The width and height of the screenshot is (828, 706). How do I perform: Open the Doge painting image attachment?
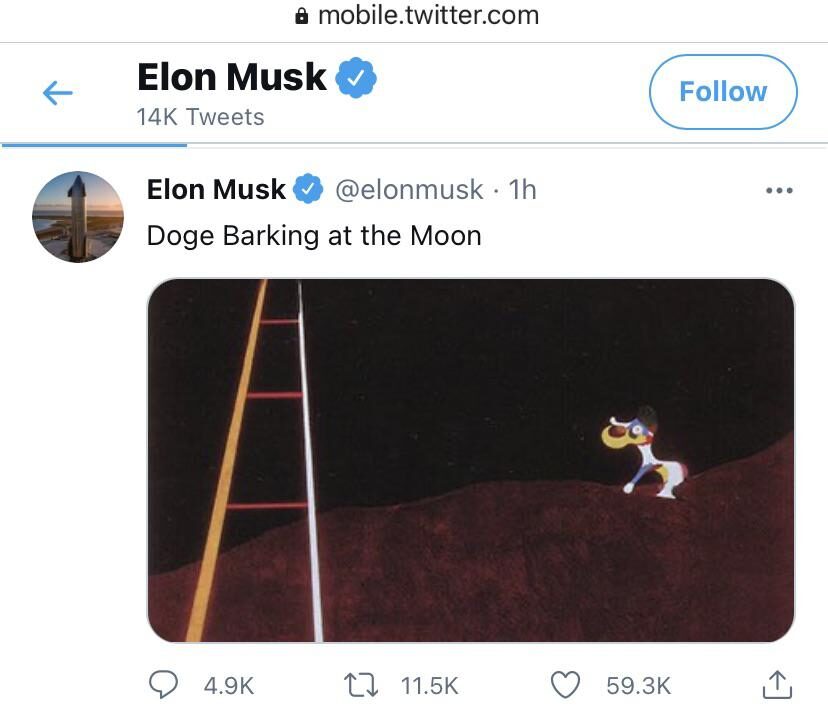pos(471,460)
